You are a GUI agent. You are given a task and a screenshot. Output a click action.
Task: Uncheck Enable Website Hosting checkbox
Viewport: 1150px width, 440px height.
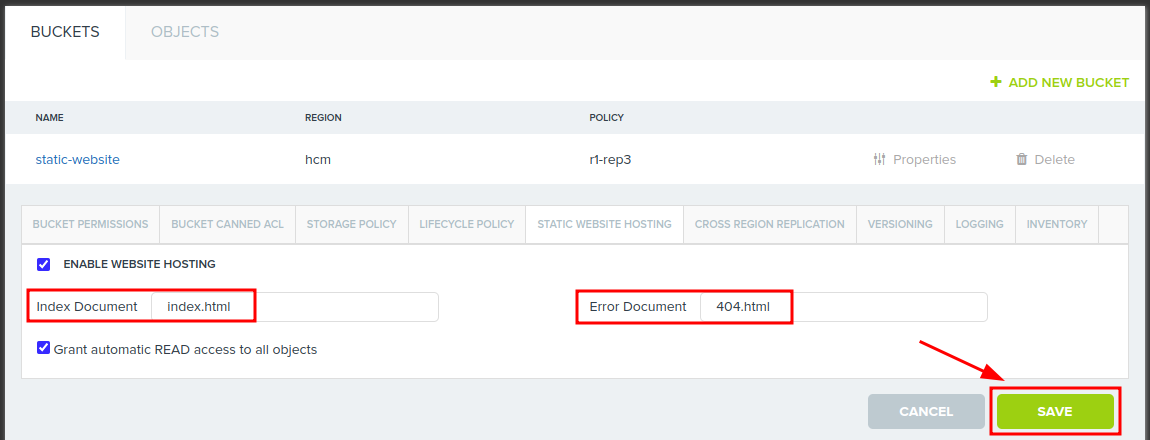pyautogui.click(x=43, y=265)
